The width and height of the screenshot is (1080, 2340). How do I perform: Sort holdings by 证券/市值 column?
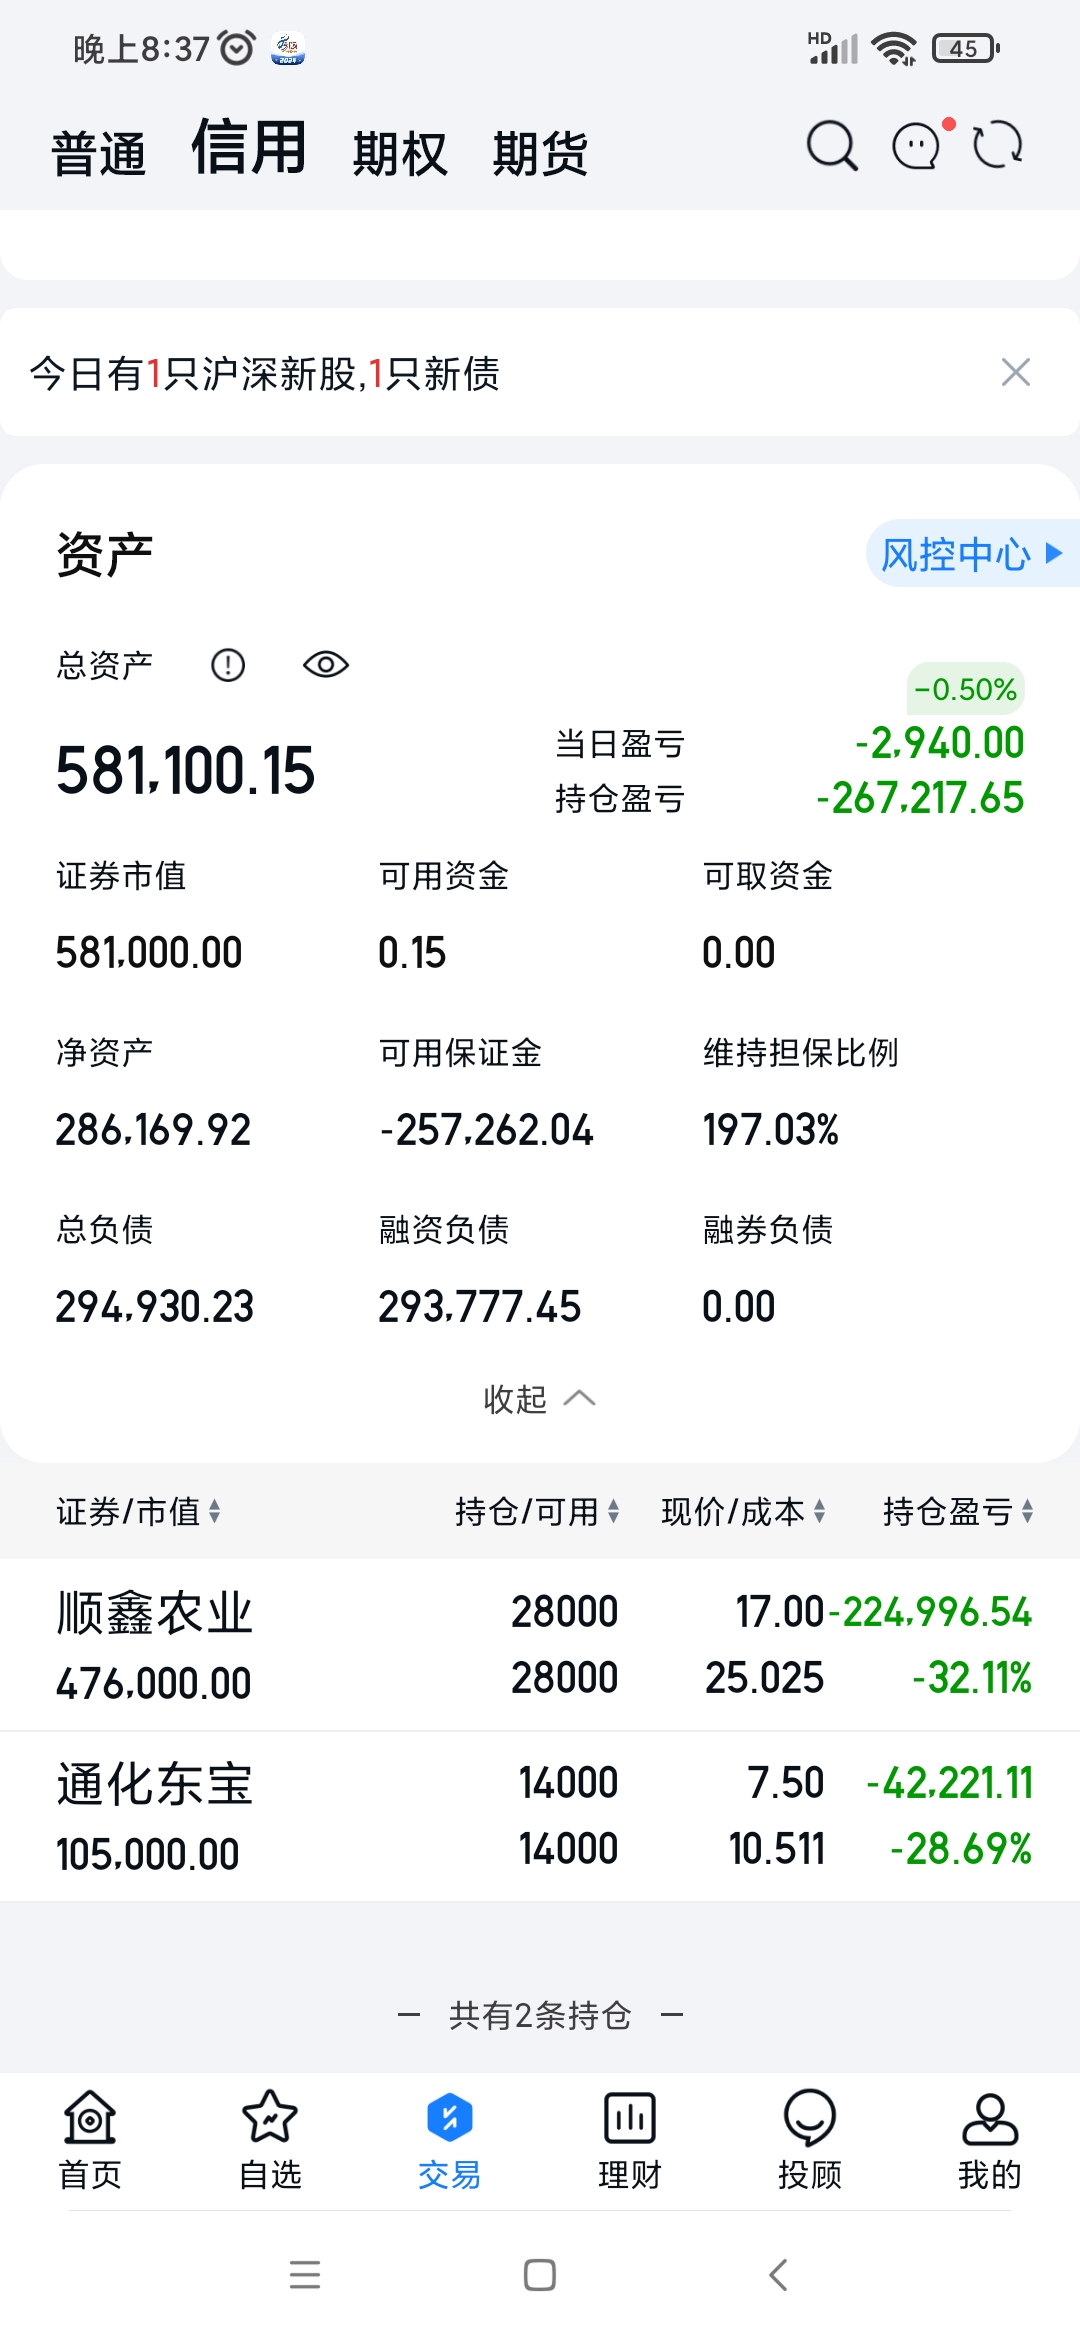138,1512
